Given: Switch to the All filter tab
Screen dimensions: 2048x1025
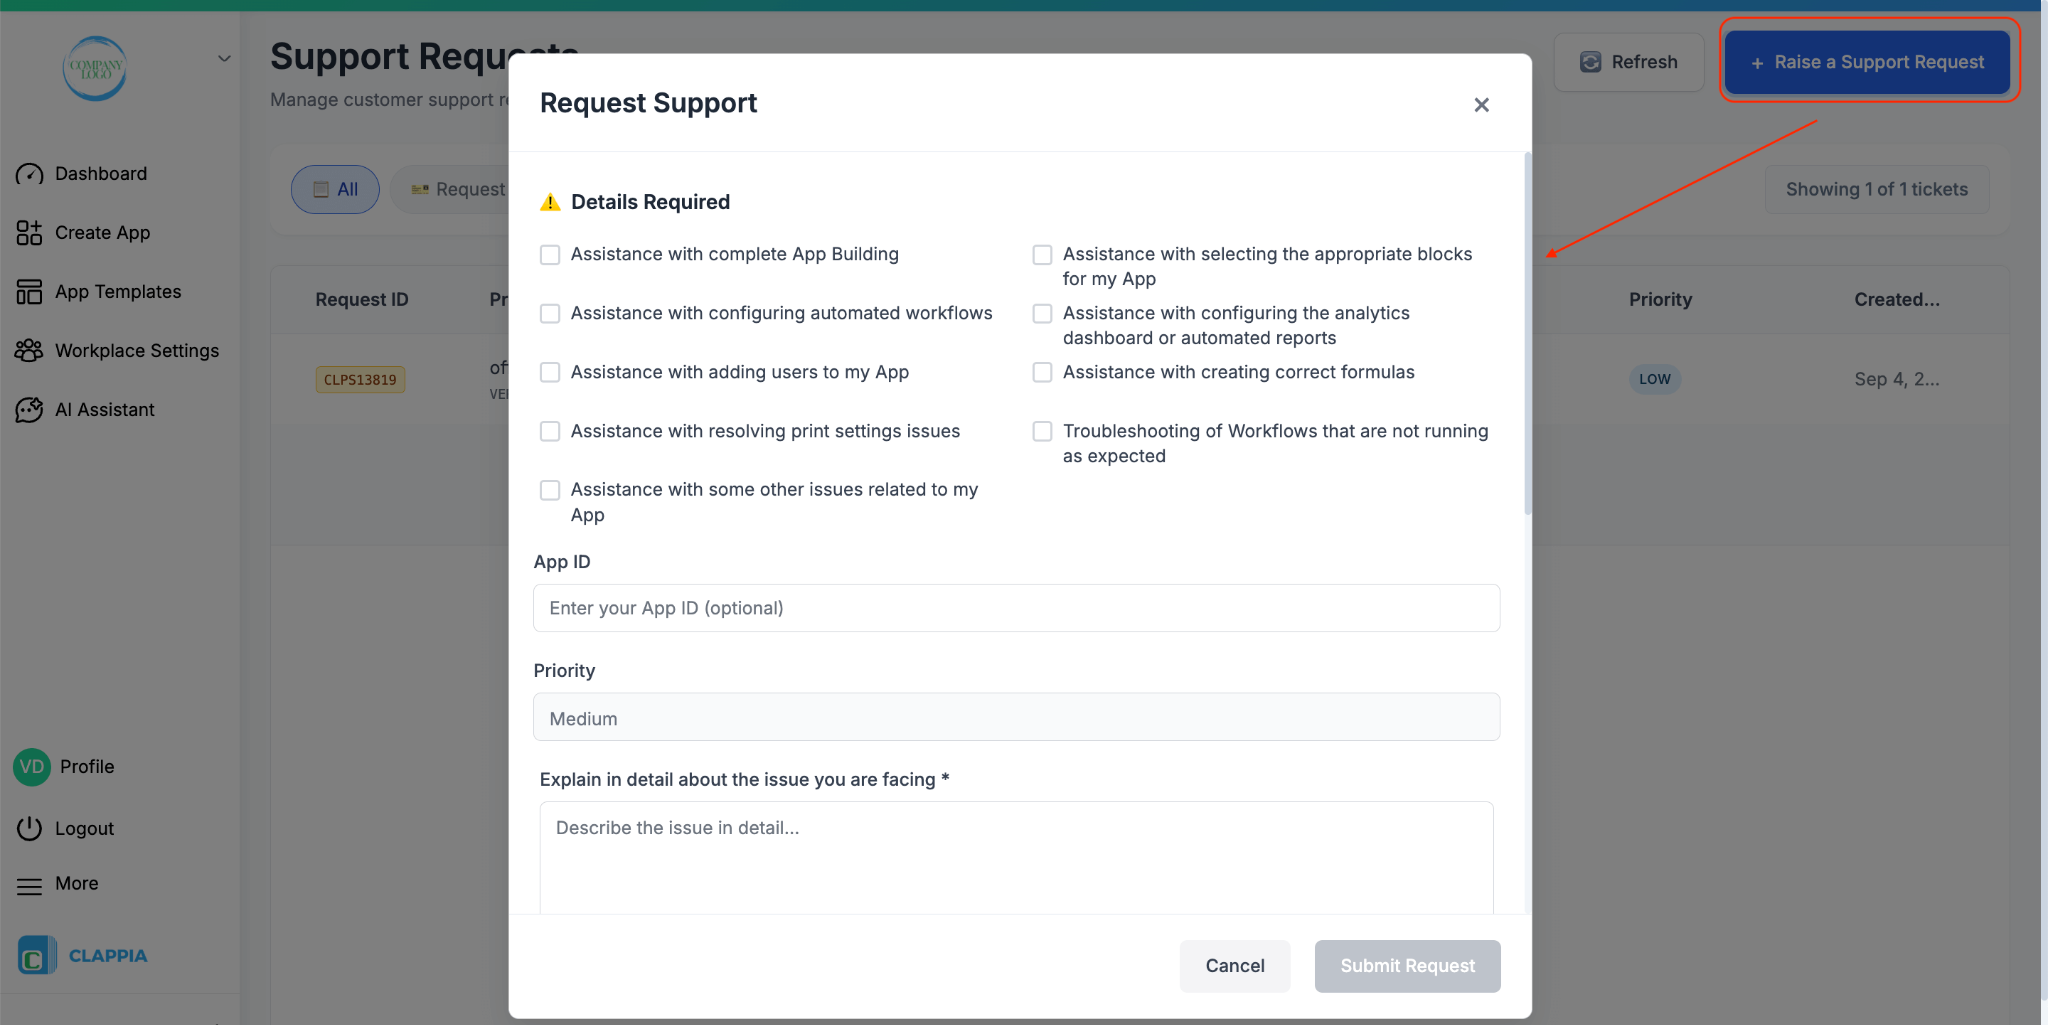Looking at the screenshot, I should coord(335,189).
